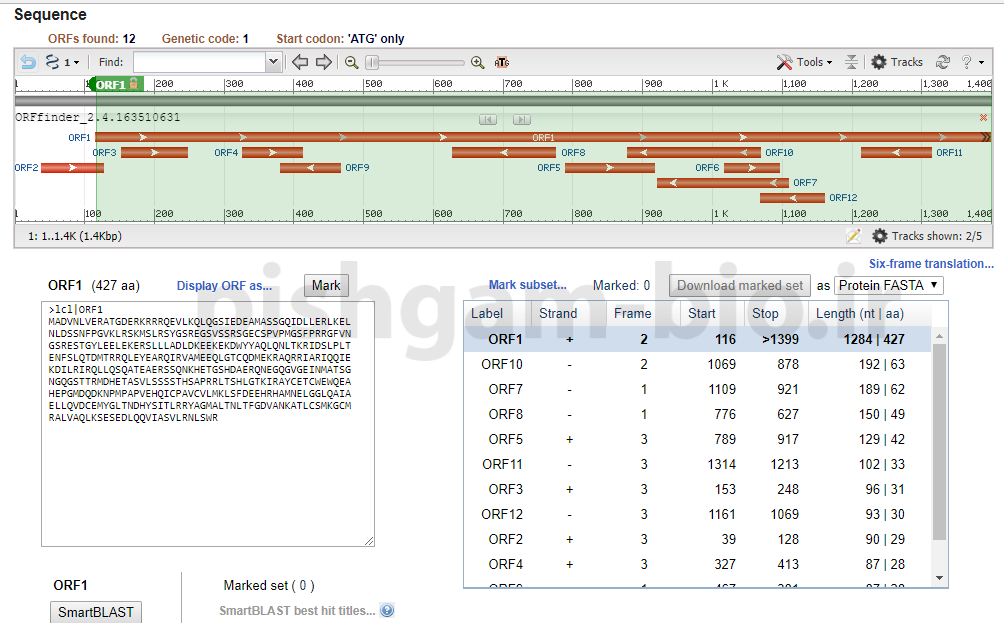Image resolution: width=1004 pixels, height=623 pixels.
Task: Click the pencil edit icon in status bar
Action: pos(853,236)
